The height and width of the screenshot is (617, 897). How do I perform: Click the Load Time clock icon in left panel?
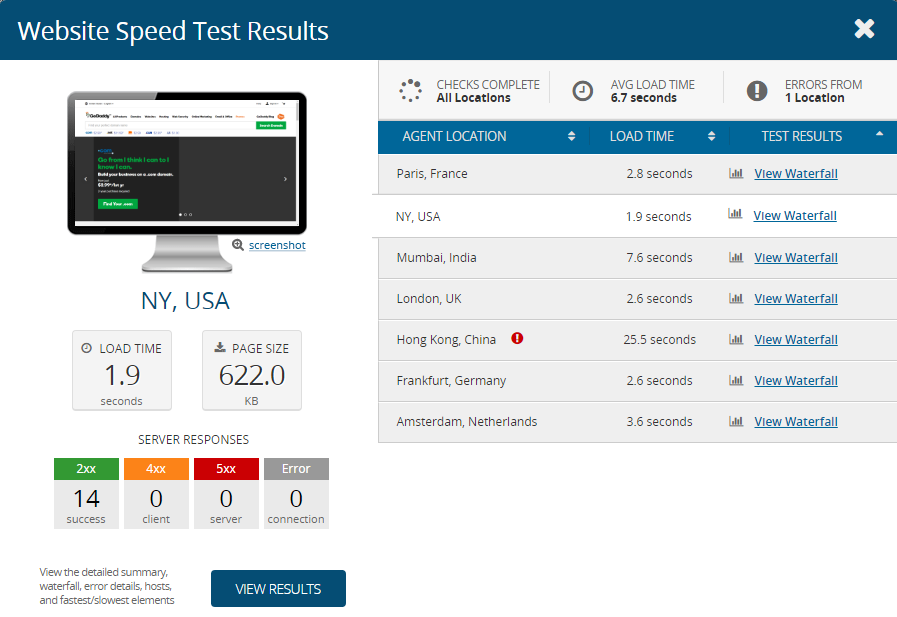point(86,348)
